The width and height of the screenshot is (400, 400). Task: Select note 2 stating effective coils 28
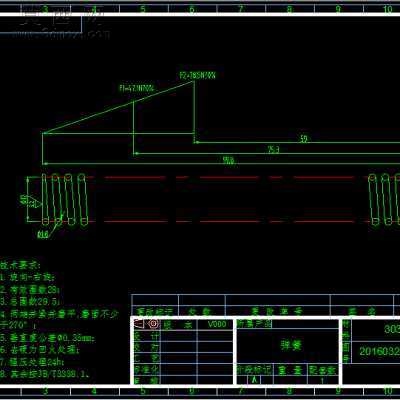point(30,289)
